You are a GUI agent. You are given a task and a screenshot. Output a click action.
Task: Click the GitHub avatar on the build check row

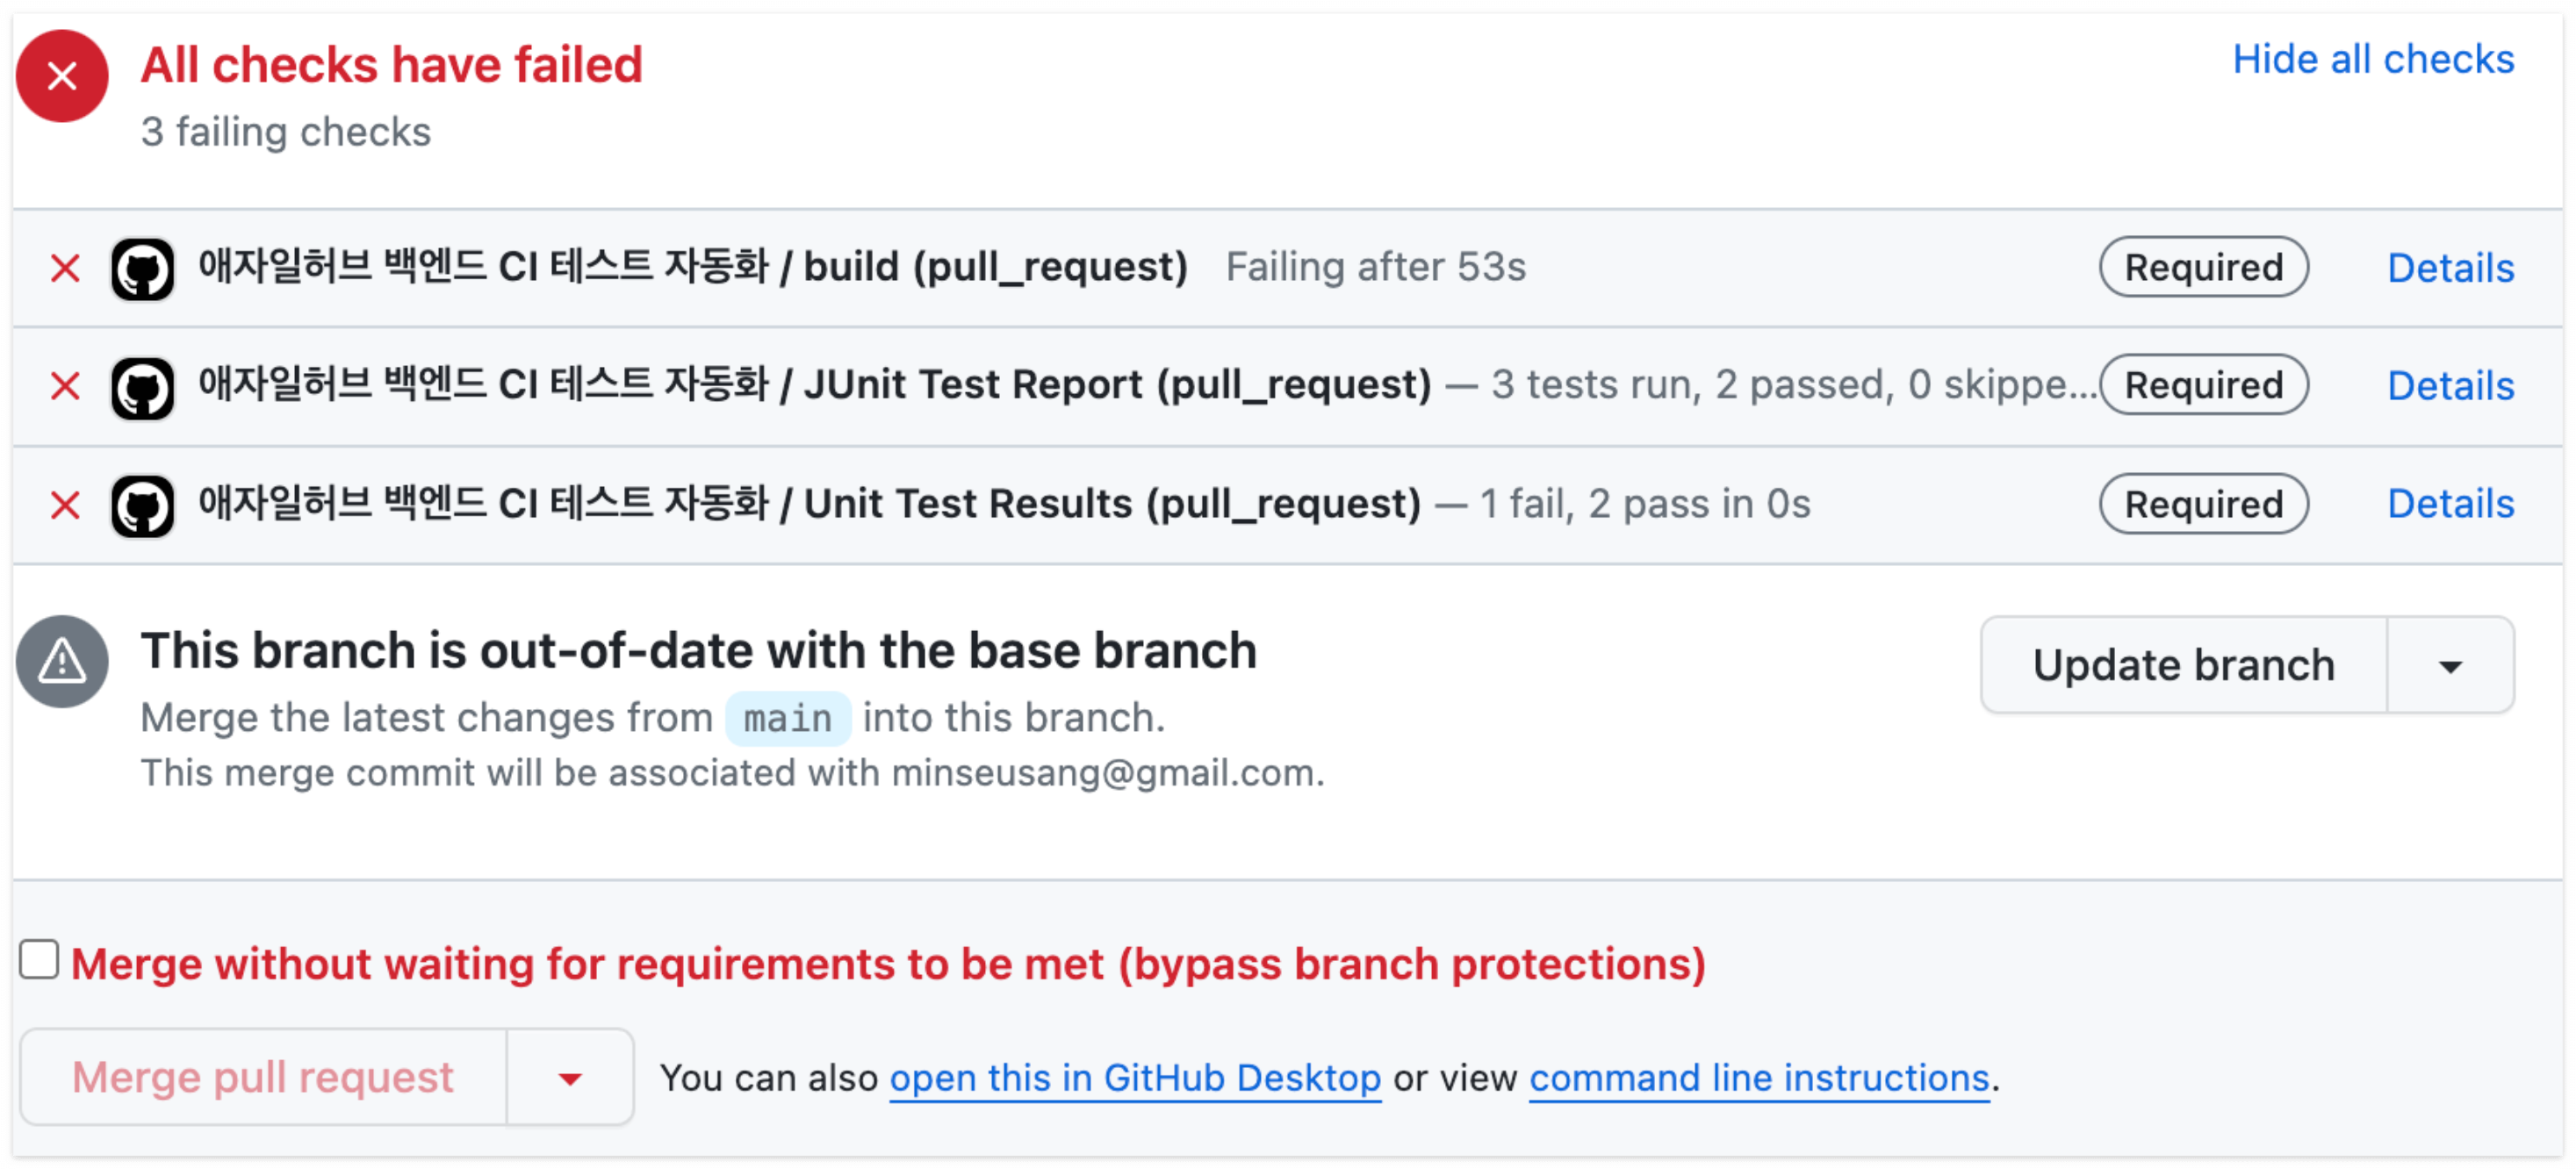coord(143,268)
